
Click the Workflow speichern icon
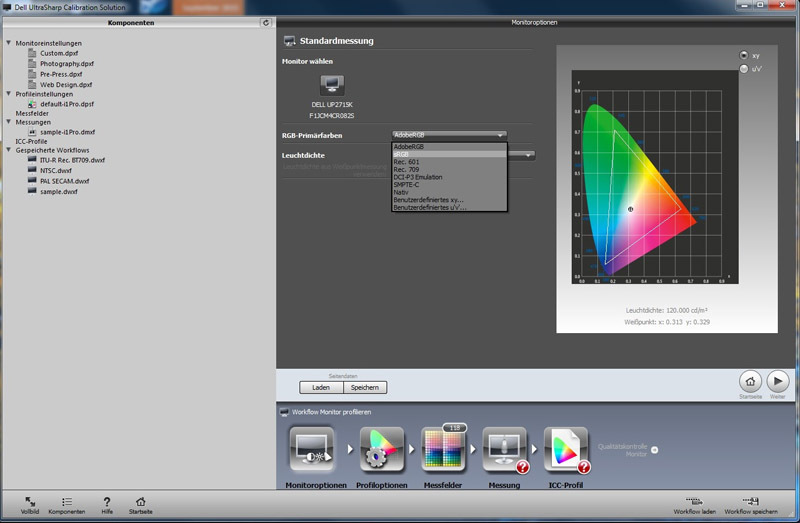(751, 502)
